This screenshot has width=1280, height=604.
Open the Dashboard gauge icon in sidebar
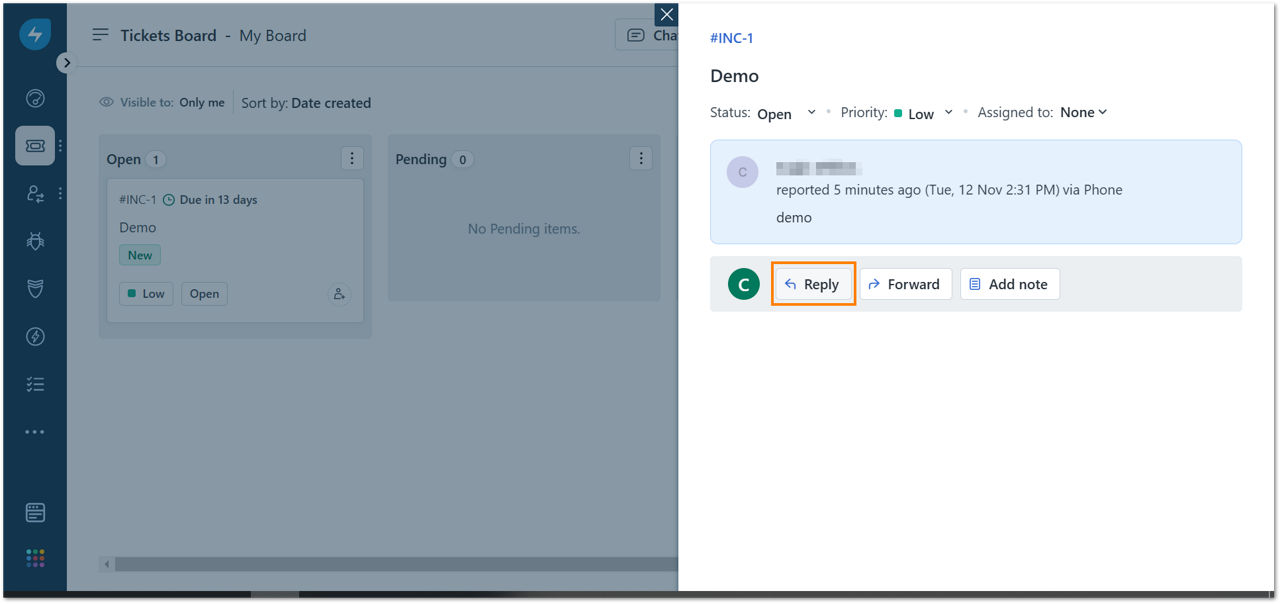tap(35, 98)
